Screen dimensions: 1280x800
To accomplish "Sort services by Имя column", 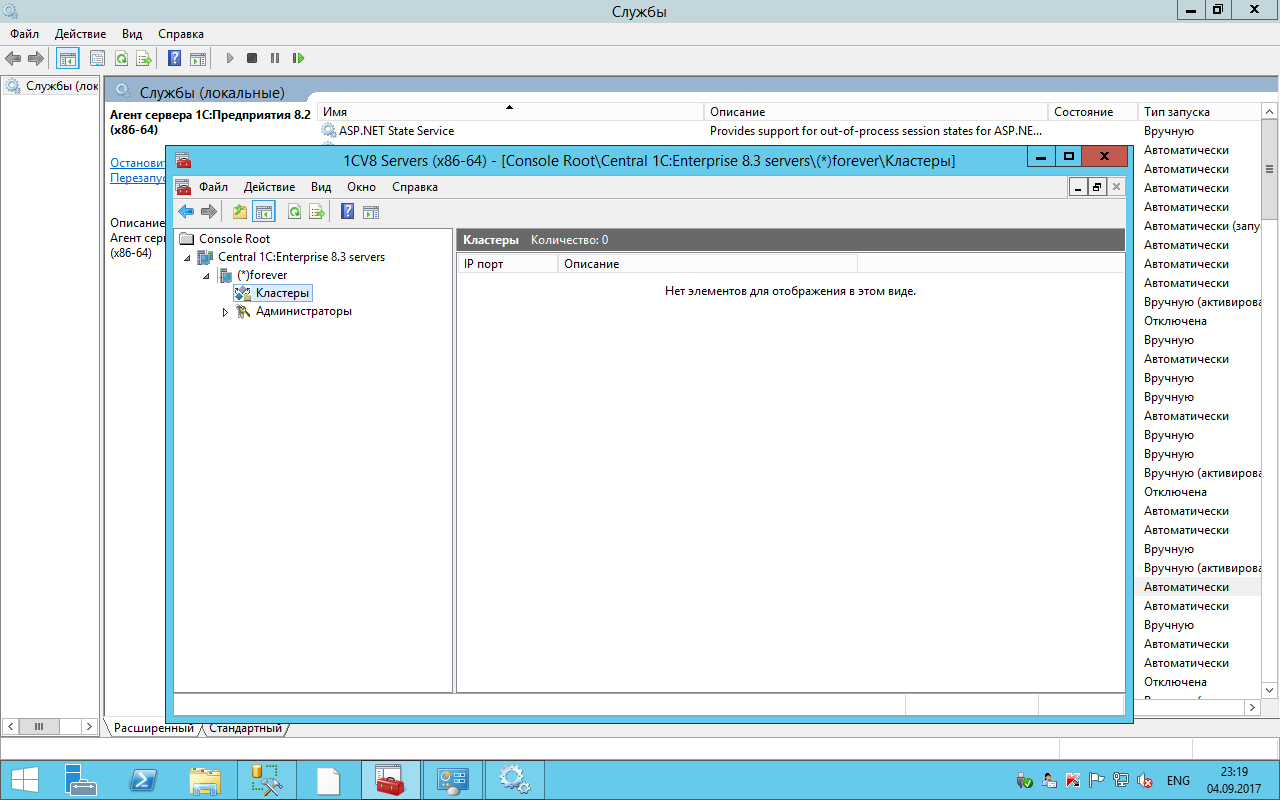I will point(511,112).
